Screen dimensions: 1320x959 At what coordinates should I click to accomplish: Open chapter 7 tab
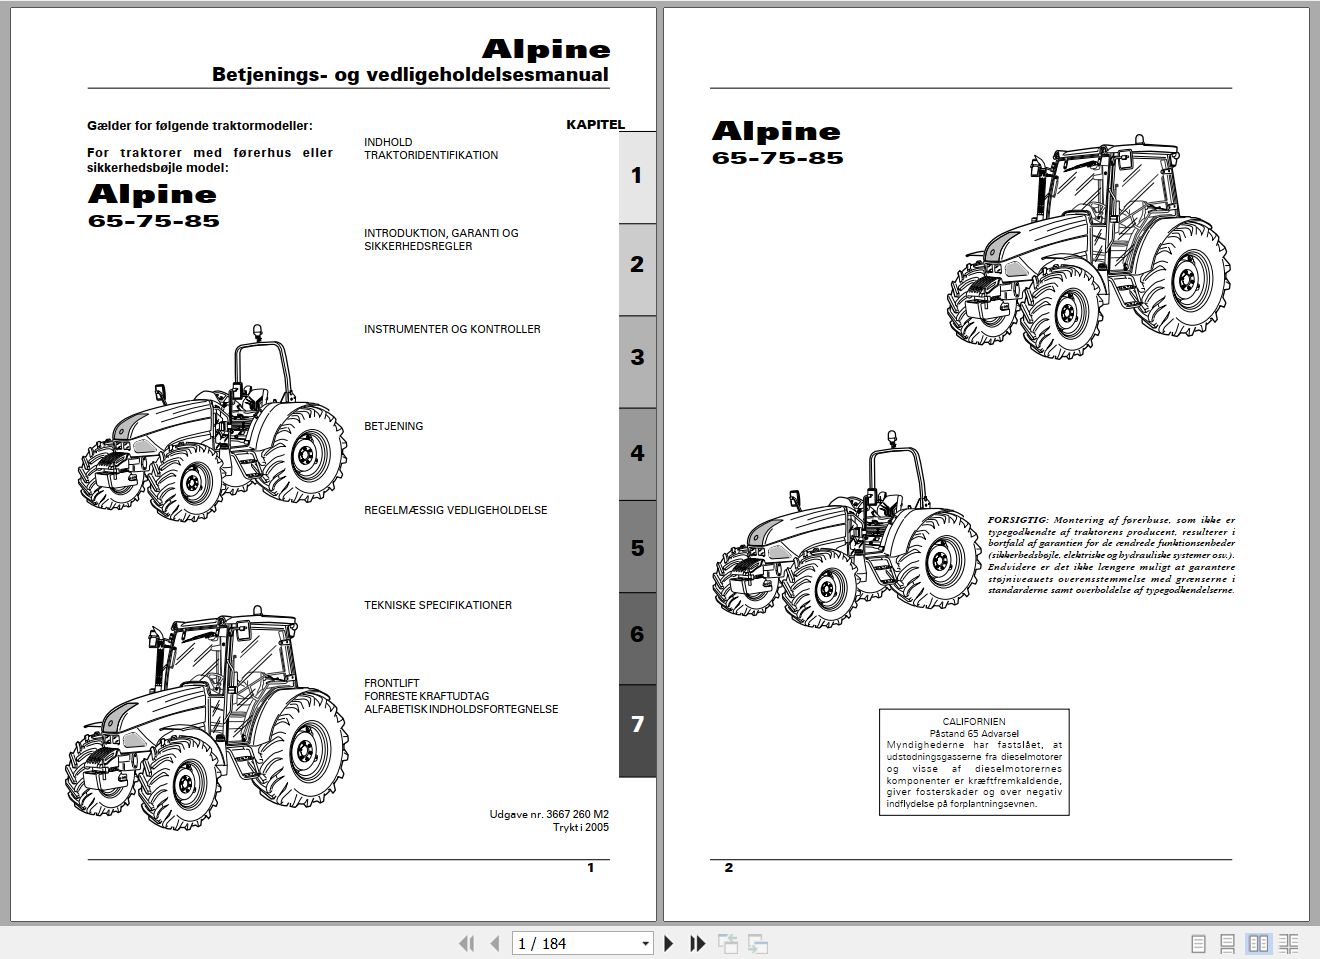click(x=637, y=730)
